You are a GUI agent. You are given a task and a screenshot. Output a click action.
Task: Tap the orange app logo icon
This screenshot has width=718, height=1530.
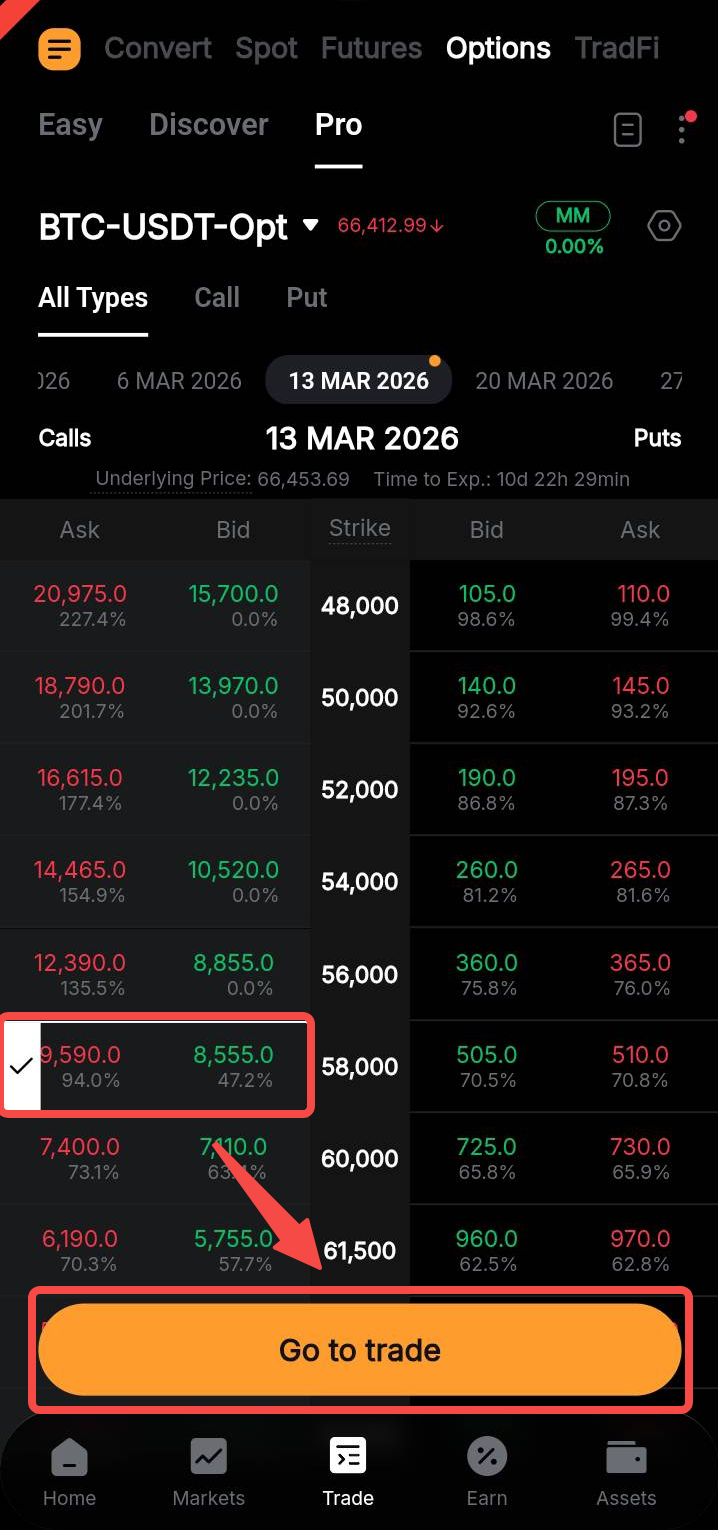[59, 48]
